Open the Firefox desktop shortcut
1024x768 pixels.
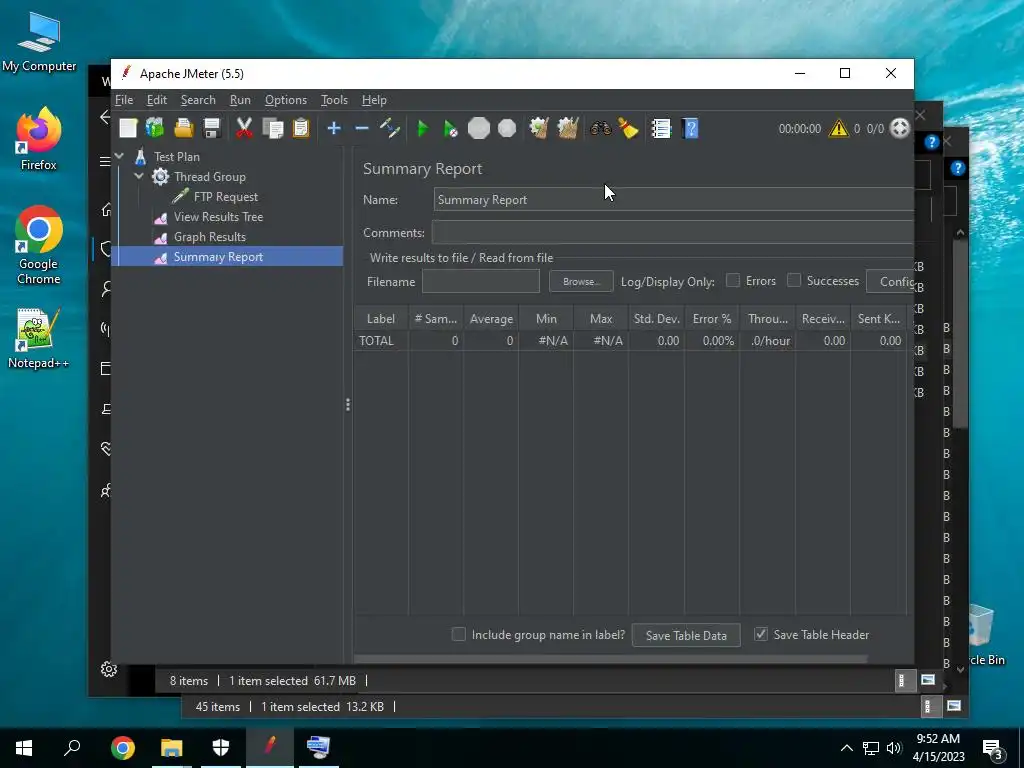click(39, 139)
